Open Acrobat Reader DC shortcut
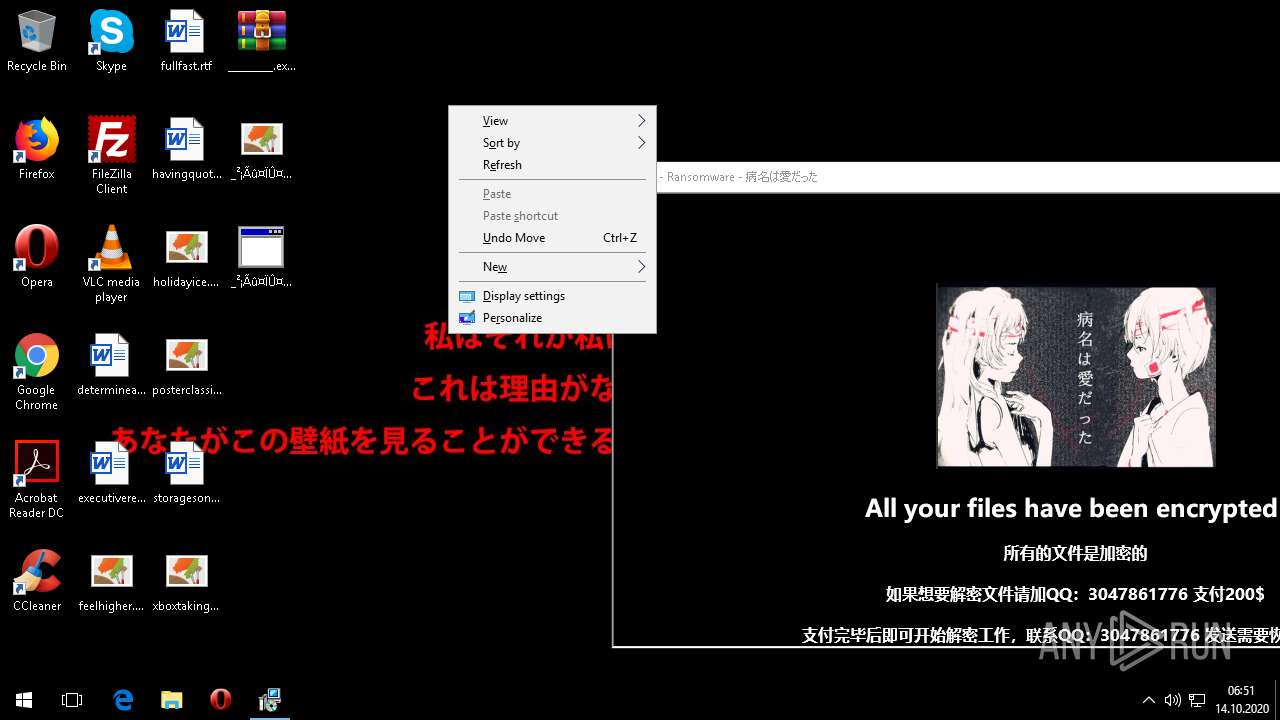Screen dimensions: 1280x720 [37, 480]
